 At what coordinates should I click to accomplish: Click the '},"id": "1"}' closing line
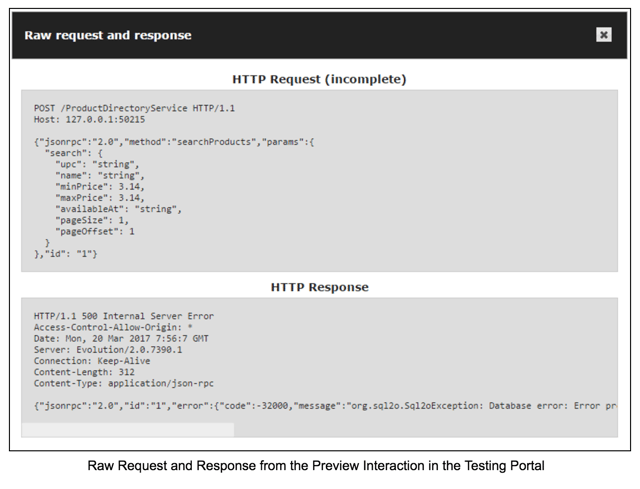[x=66, y=254]
